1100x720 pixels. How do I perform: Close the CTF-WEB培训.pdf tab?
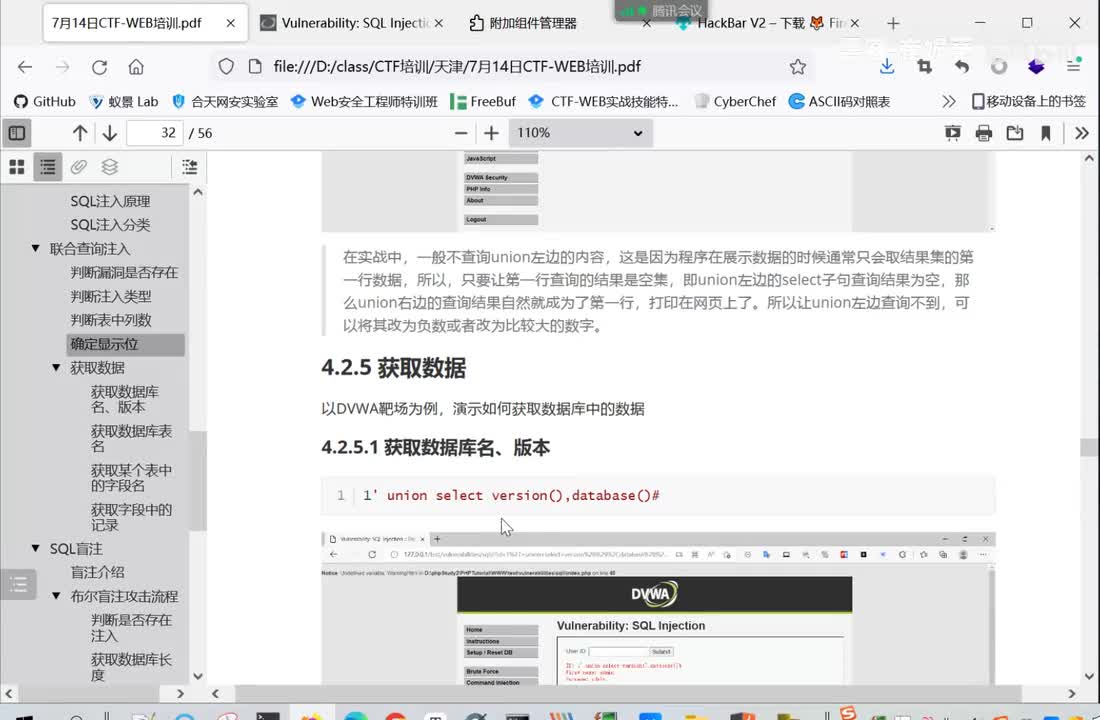pos(231,23)
